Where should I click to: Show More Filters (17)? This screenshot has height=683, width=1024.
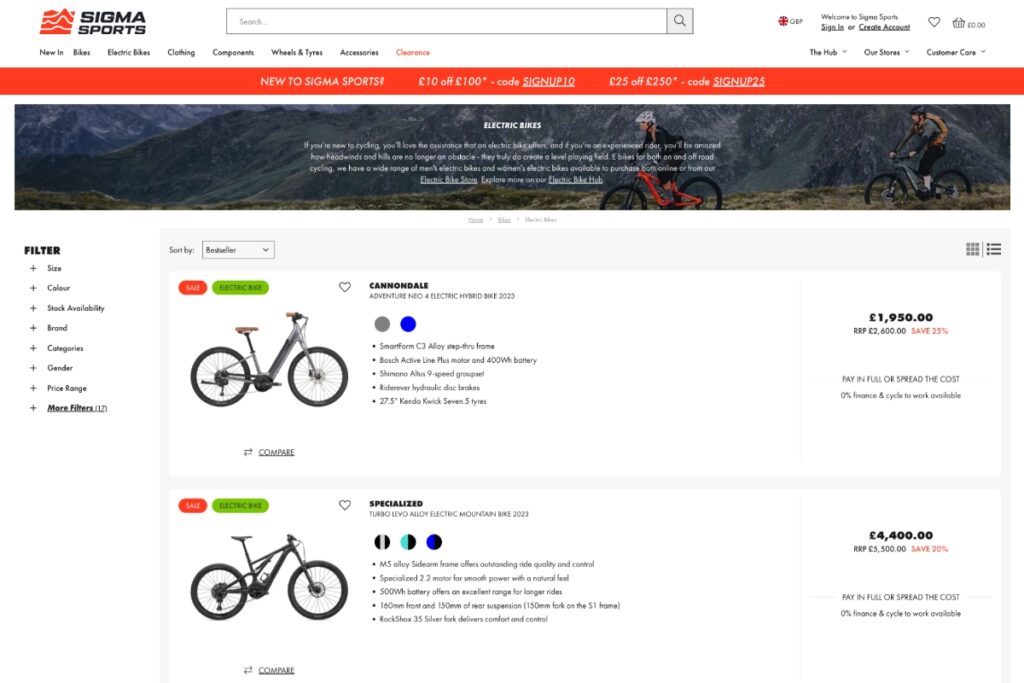pyautogui.click(x=76, y=408)
